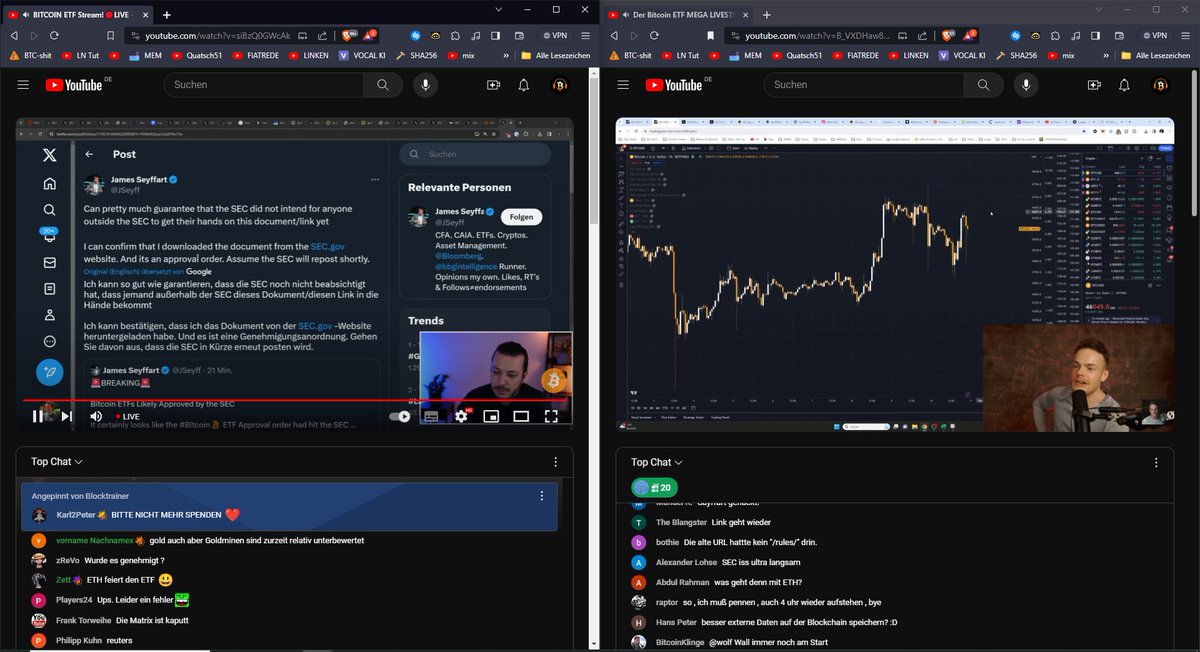Seek on the left stream's red progress bar

point(295,400)
